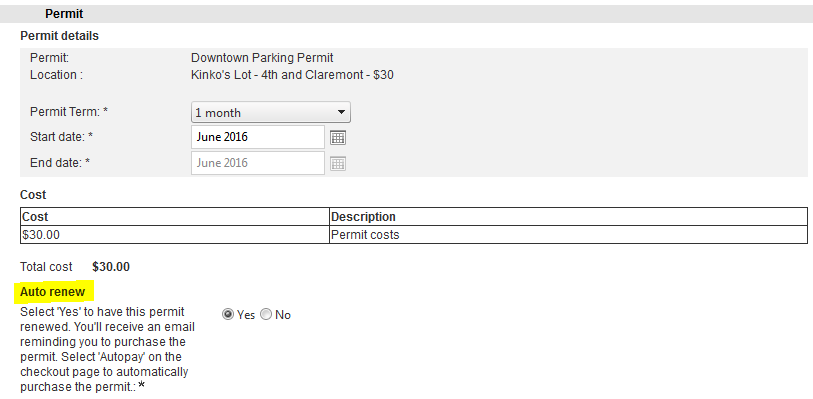This screenshot has width=813, height=399.
Task: Select the Yes radio button for Auto renew
Action: (228, 315)
